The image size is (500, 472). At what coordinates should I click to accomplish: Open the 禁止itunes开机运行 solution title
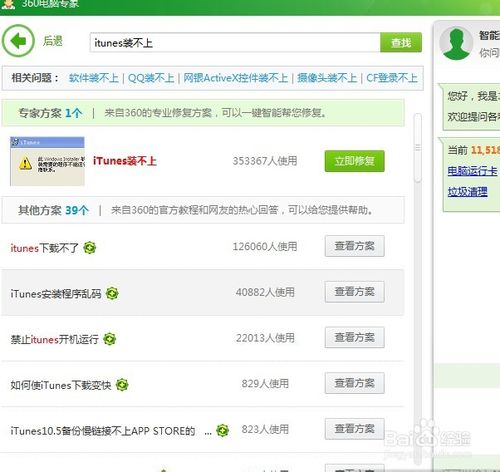click(x=54, y=339)
